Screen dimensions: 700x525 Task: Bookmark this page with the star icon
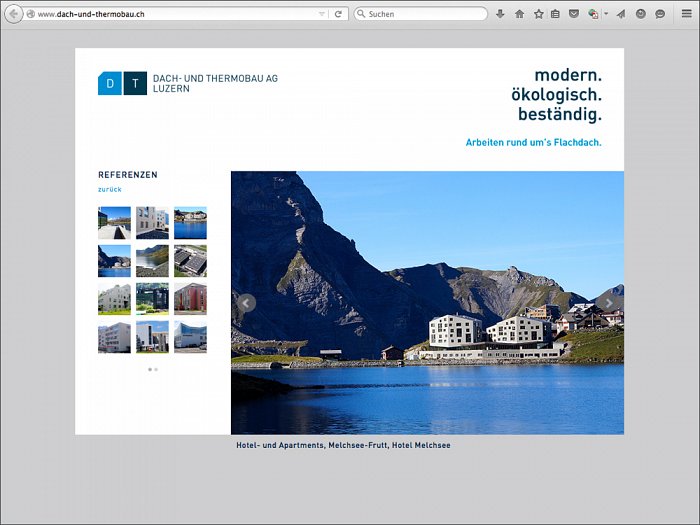[x=538, y=14]
